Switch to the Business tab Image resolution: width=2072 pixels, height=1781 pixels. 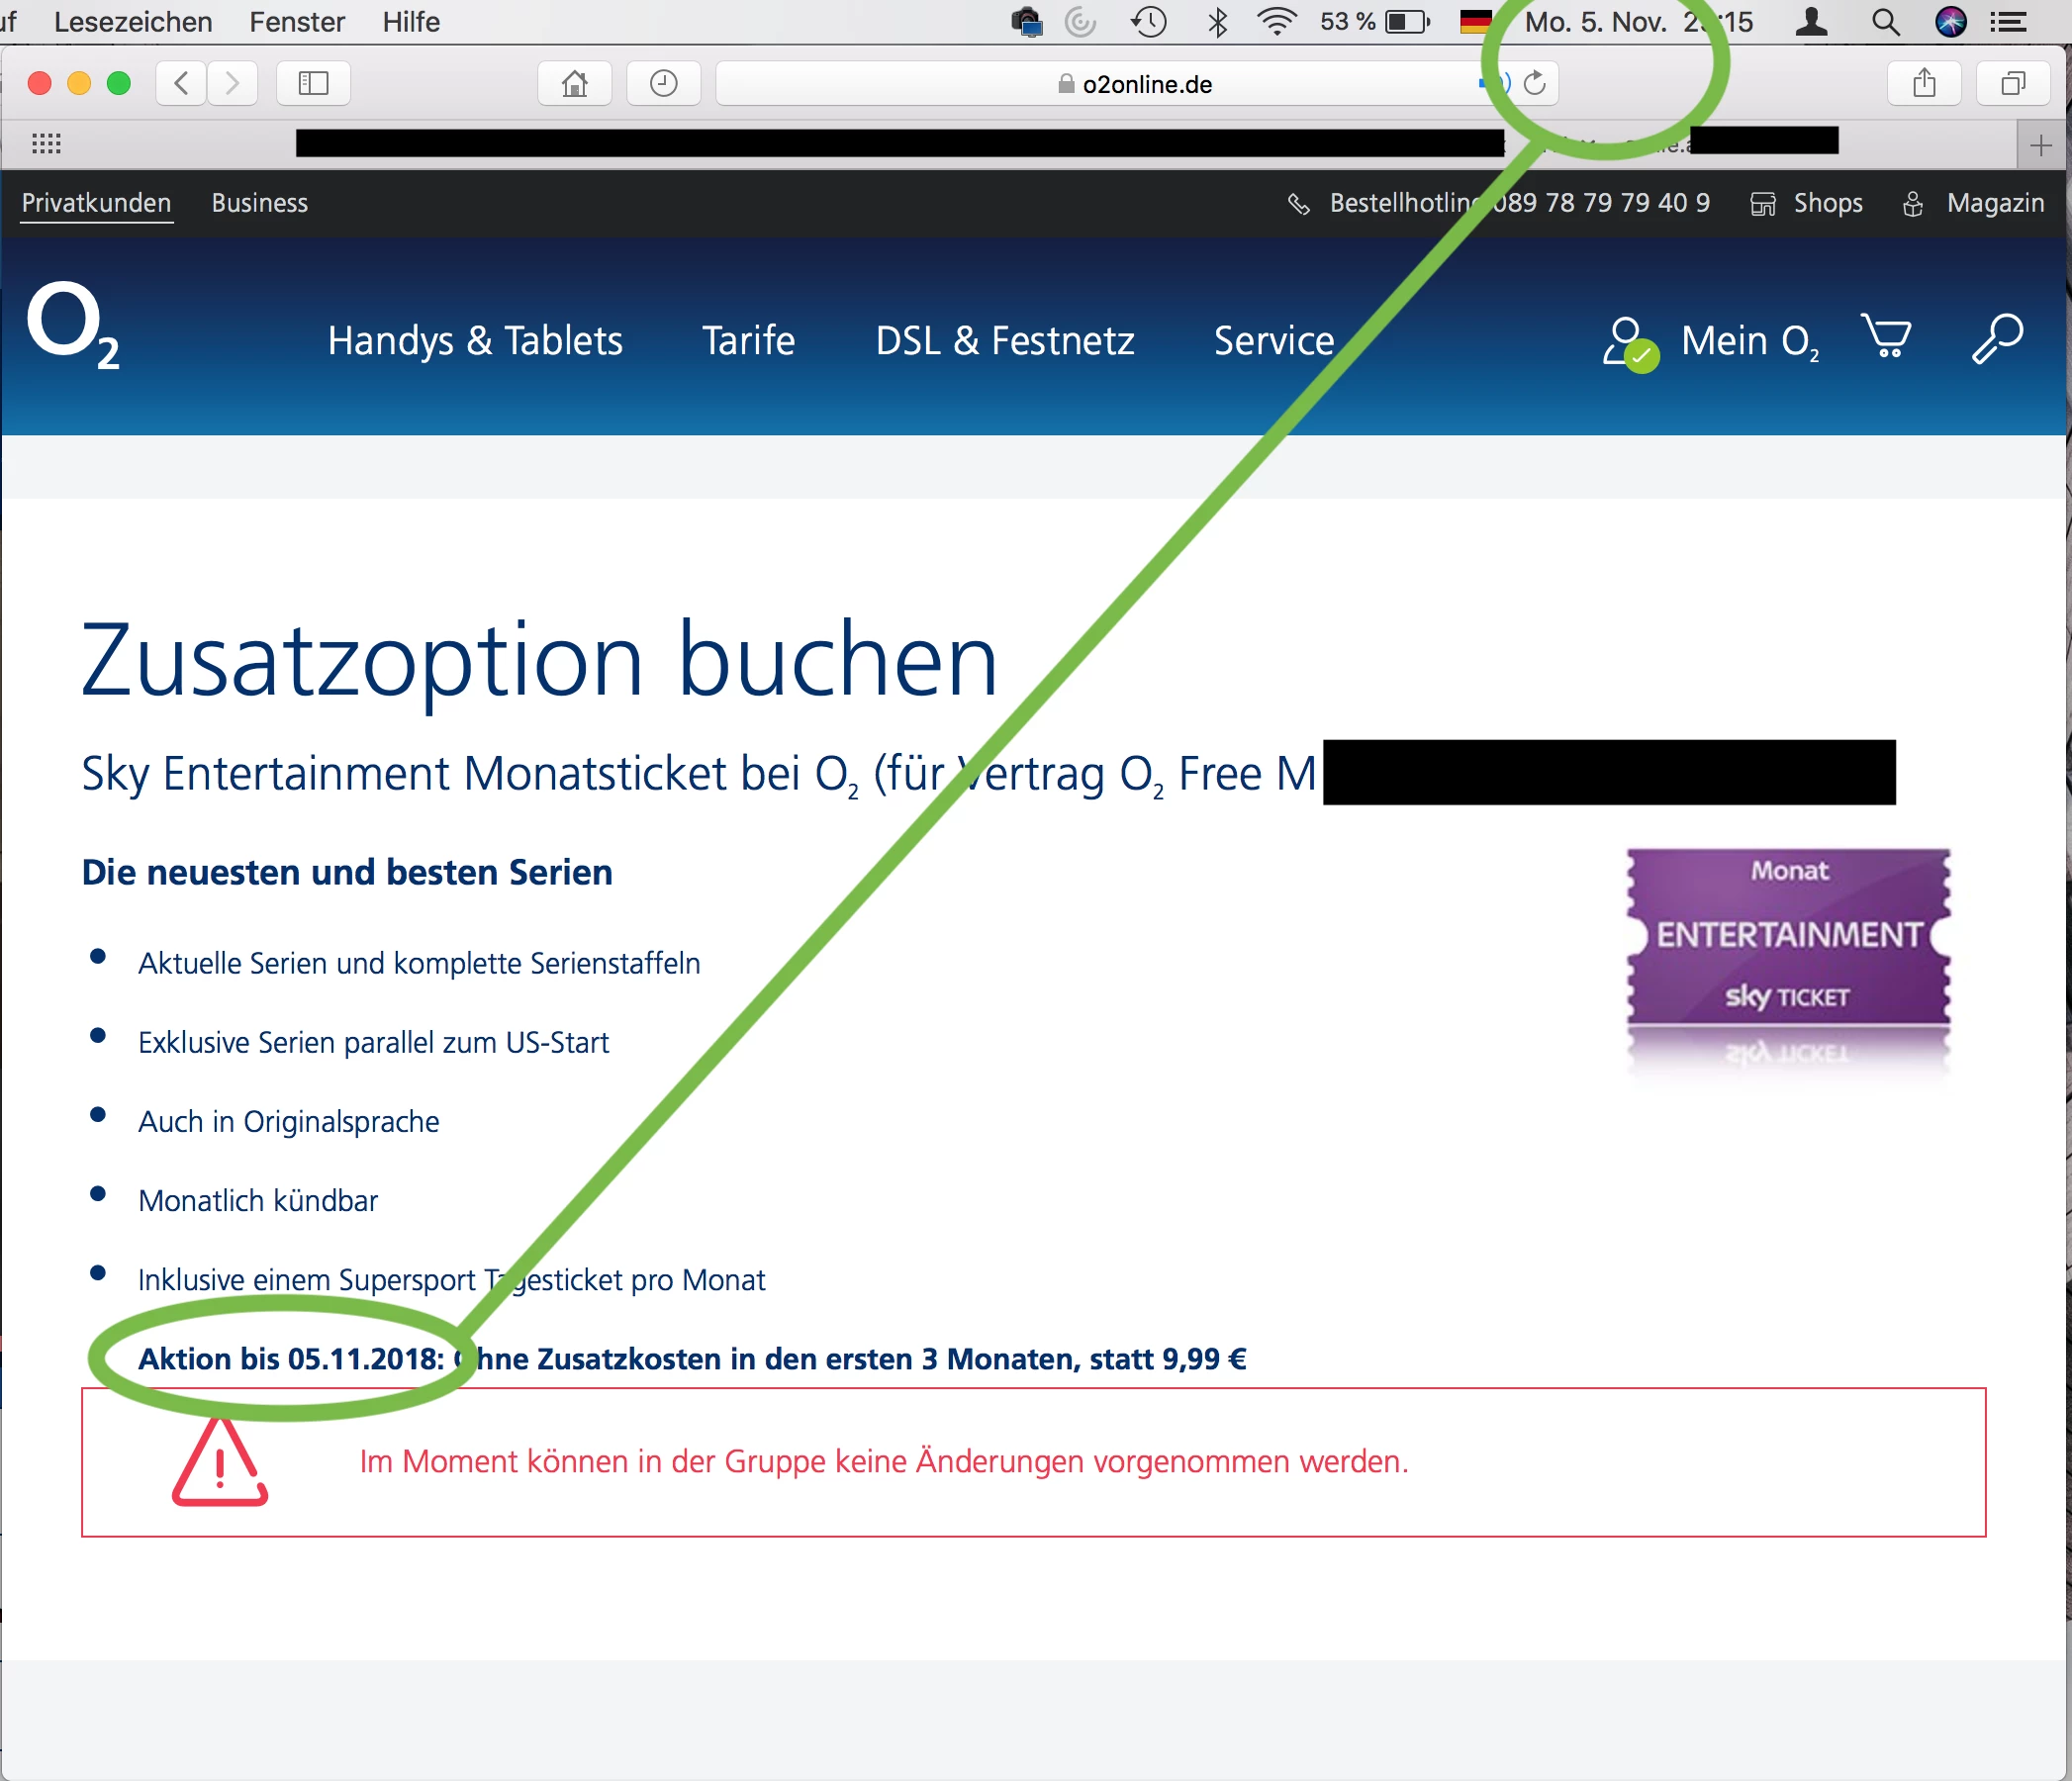click(259, 203)
